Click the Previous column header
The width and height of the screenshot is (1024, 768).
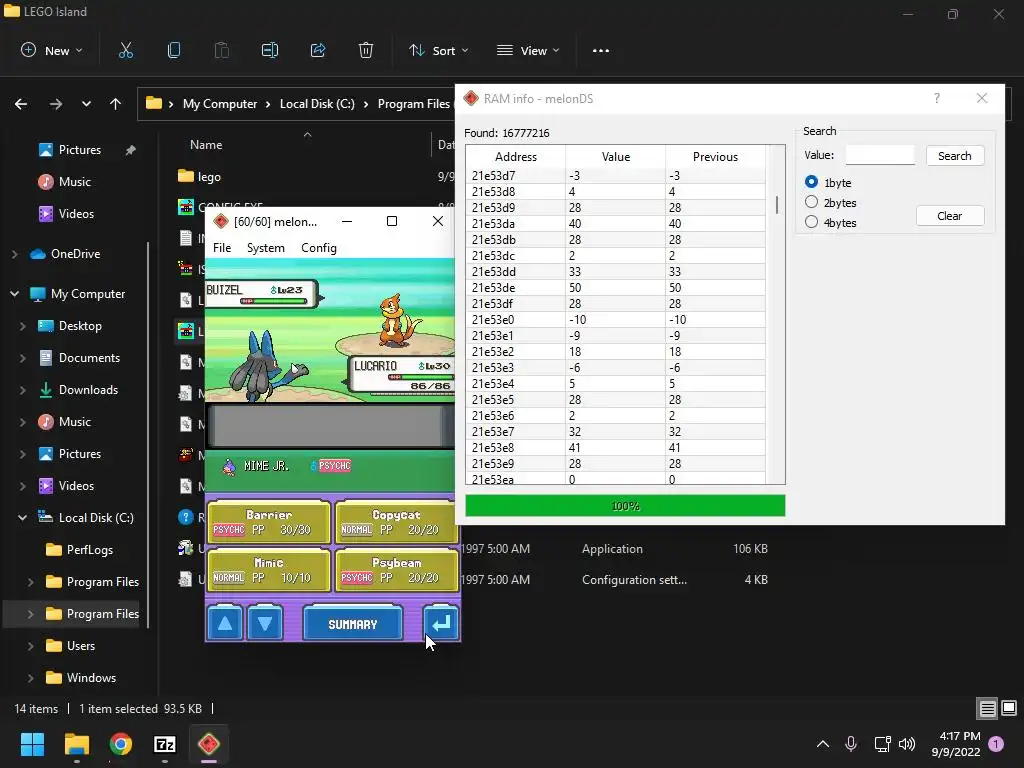pyautogui.click(x=715, y=157)
